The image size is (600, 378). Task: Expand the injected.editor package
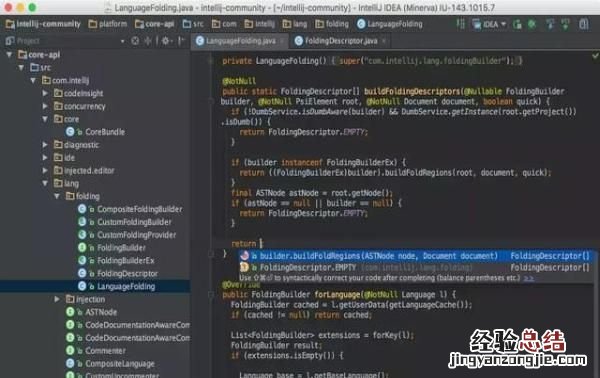click(x=45, y=170)
